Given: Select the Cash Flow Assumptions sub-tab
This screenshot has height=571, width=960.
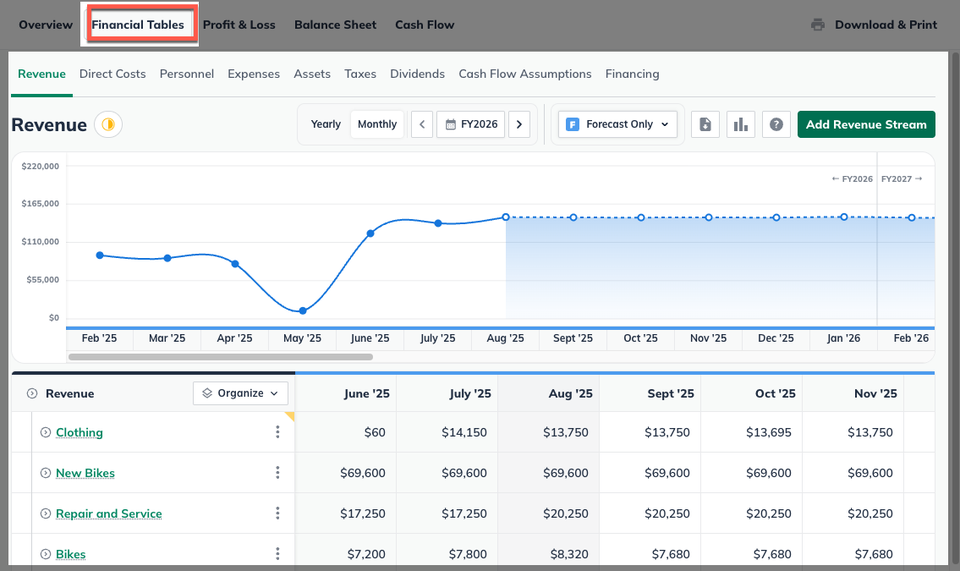Looking at the screenshot, I should (x=525, y=74).
